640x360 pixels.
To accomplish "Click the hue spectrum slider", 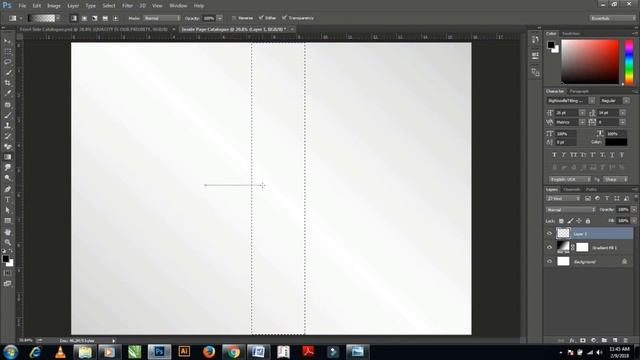I will [629, 62].
